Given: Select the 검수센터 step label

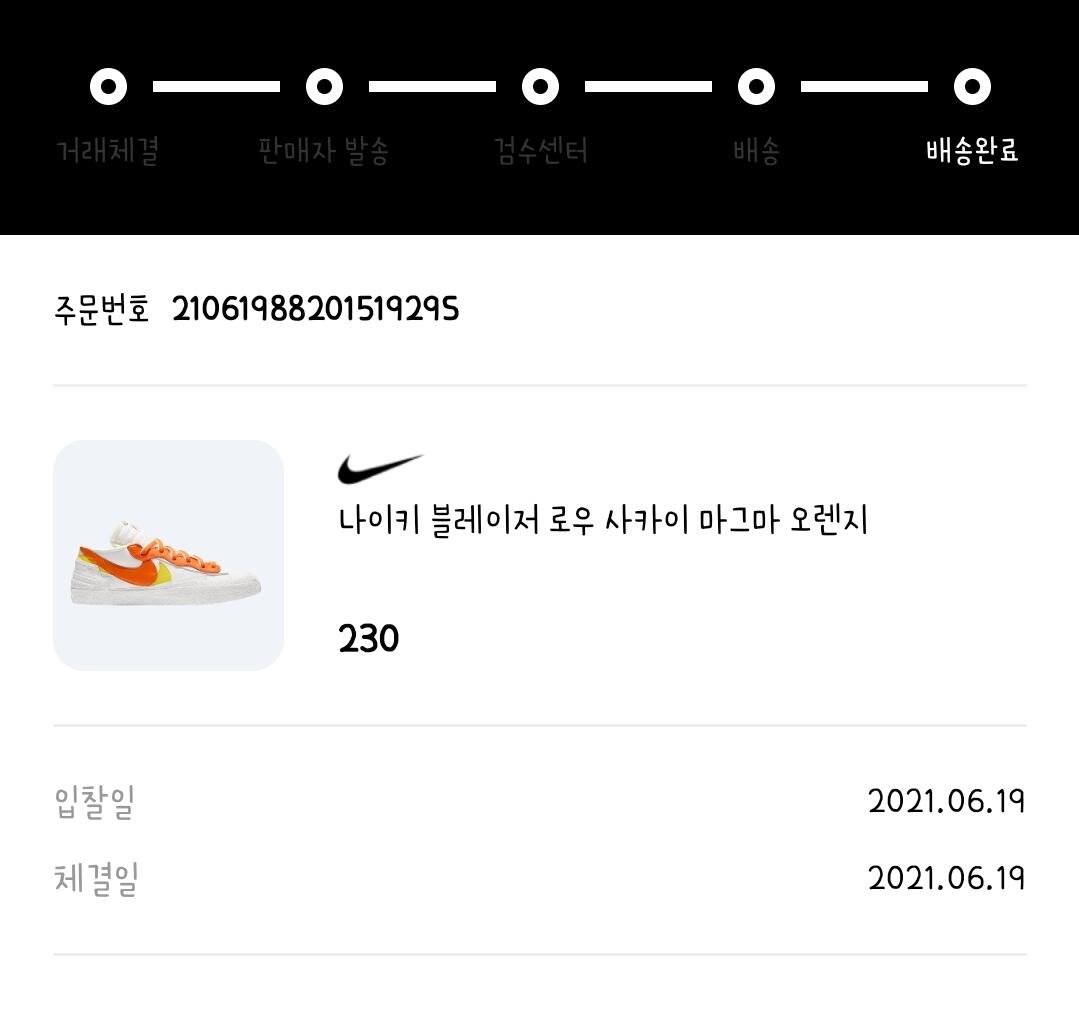Looking at the screenshot, I should point(541,150).
